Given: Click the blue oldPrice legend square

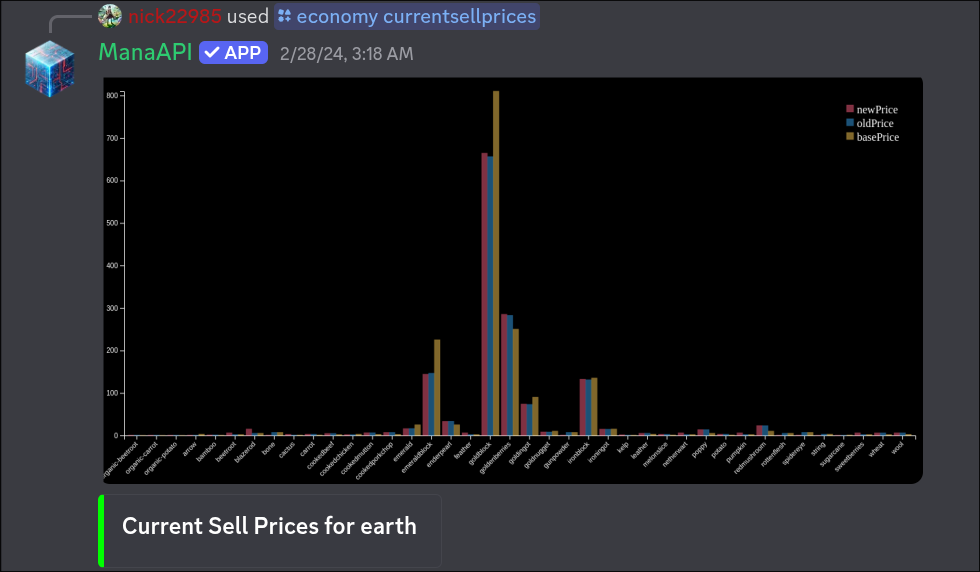Looking at the screenshot, I should point(850,123).
